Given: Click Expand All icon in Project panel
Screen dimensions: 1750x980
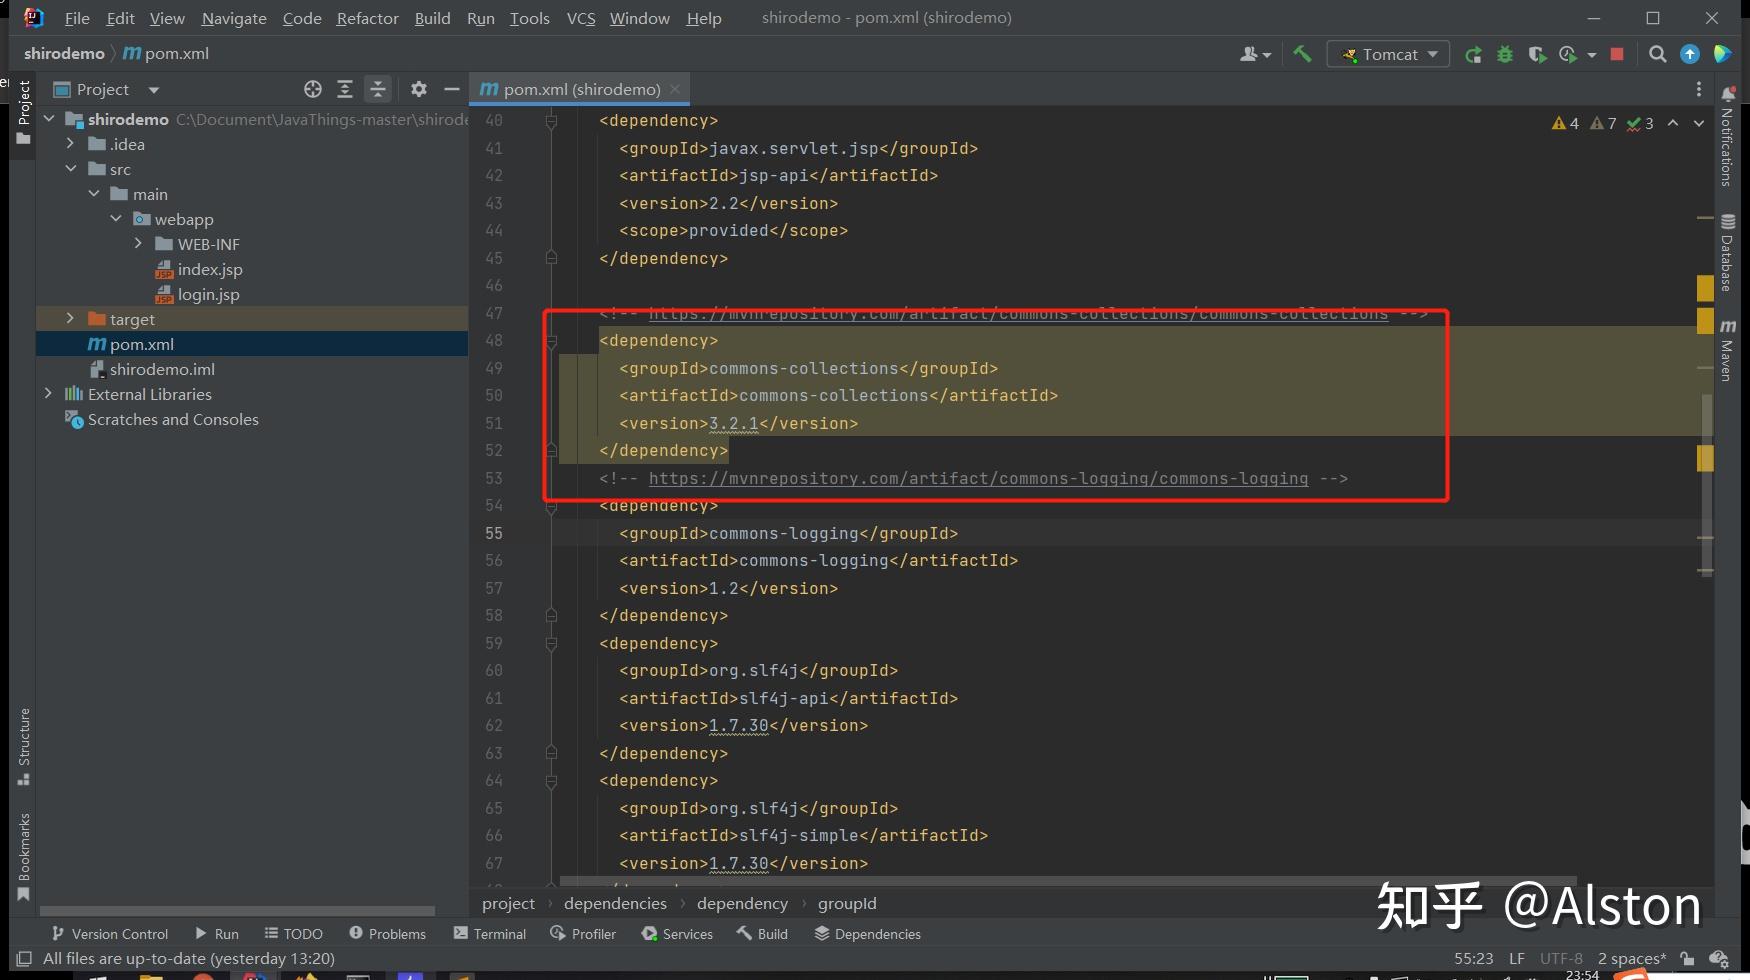Looking at the screenshot, I should pyautogui.click(x=345, y=89).
